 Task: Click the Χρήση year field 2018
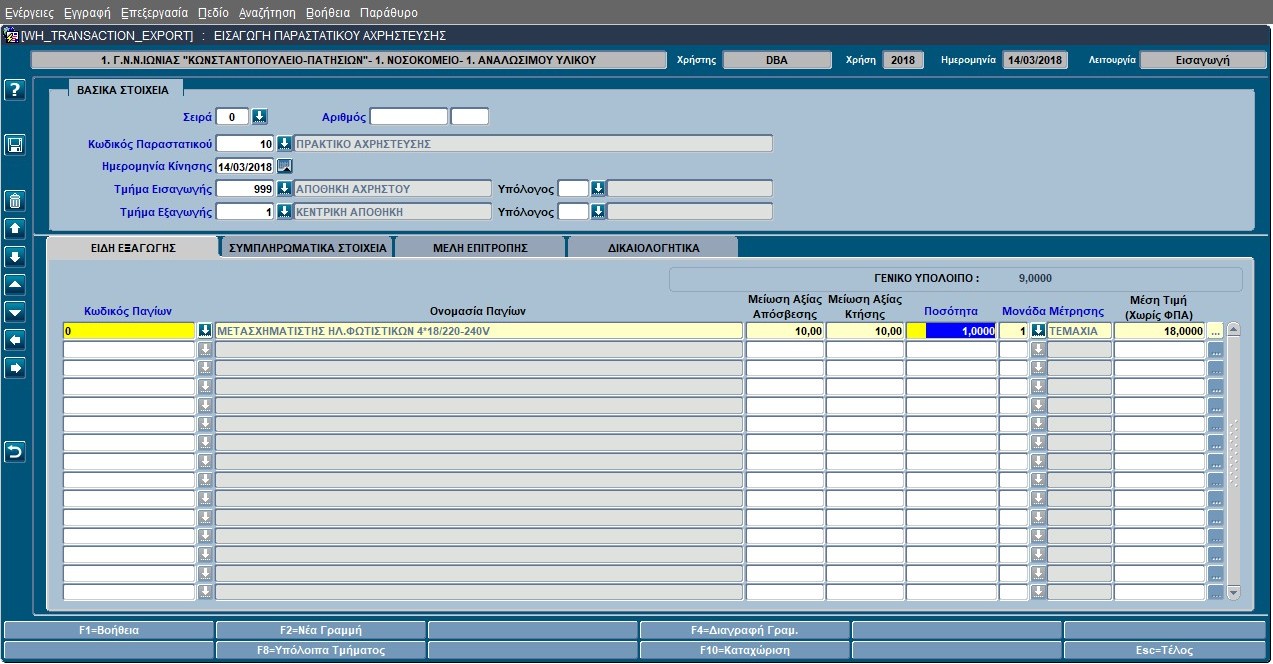903,60
